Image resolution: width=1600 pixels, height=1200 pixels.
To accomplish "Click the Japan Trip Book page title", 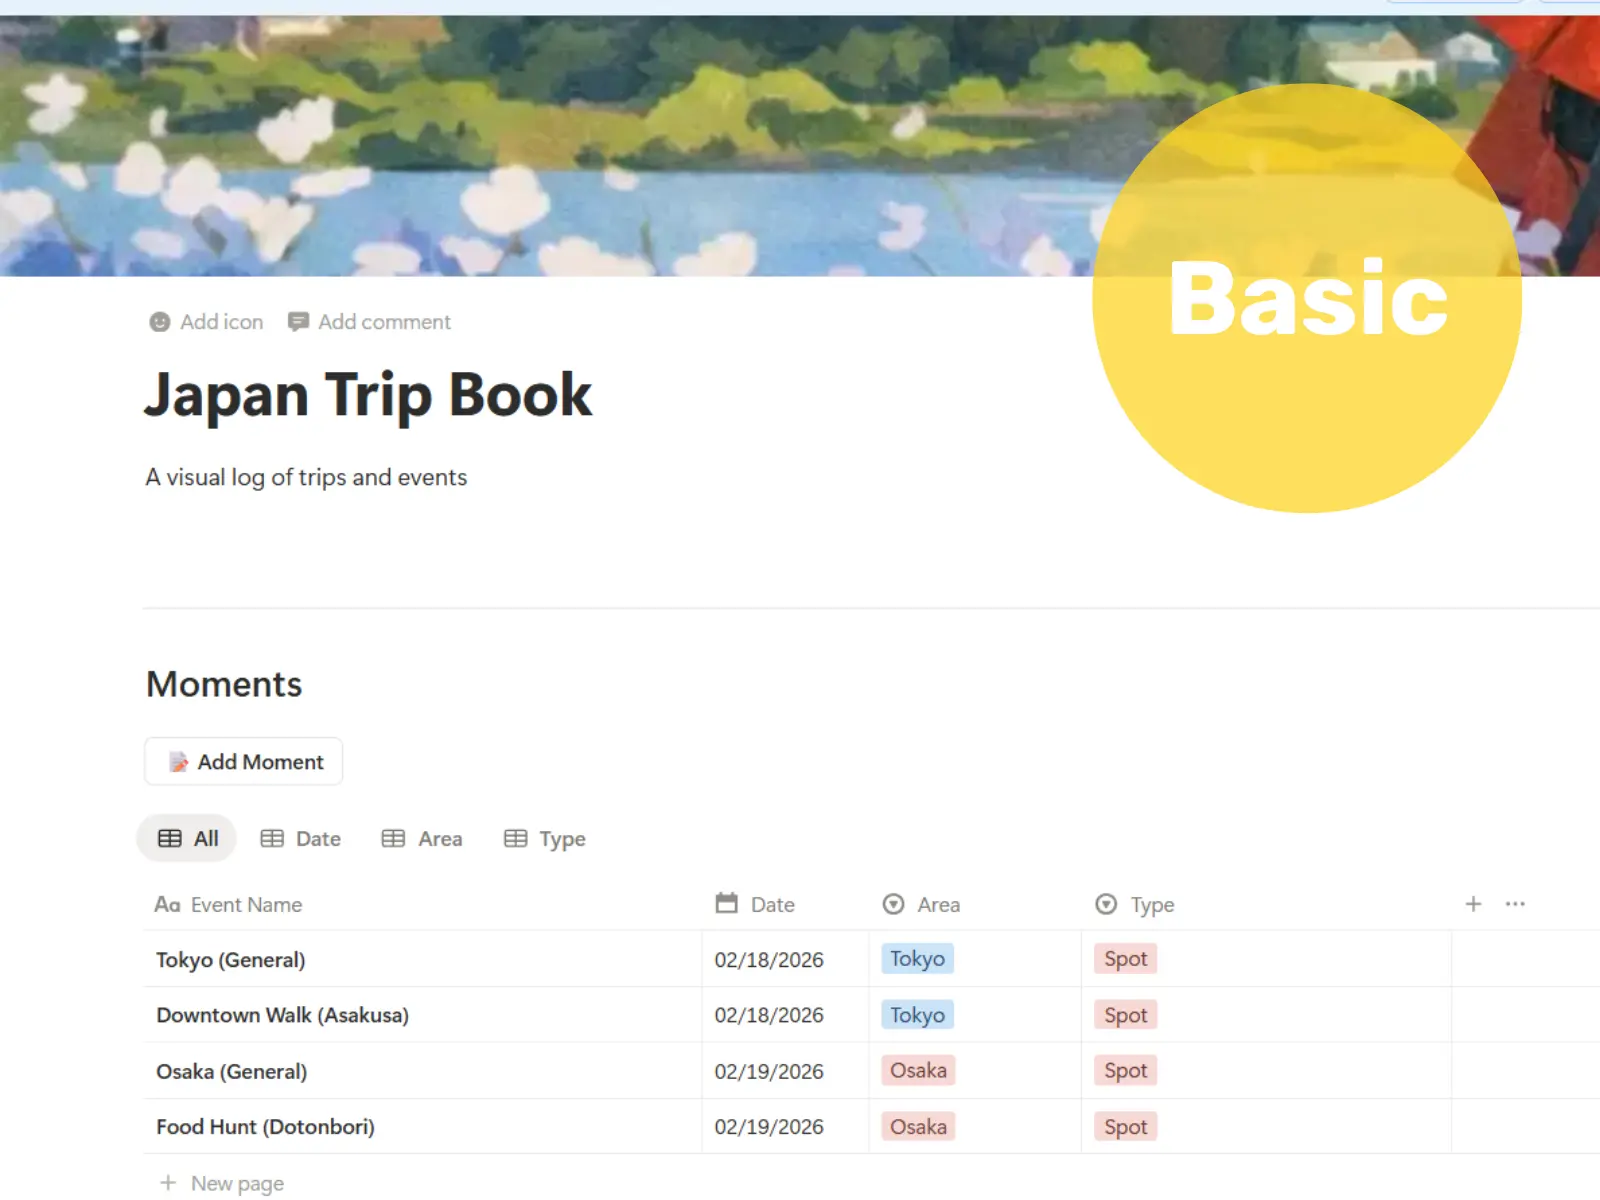I will coord(368,395).
